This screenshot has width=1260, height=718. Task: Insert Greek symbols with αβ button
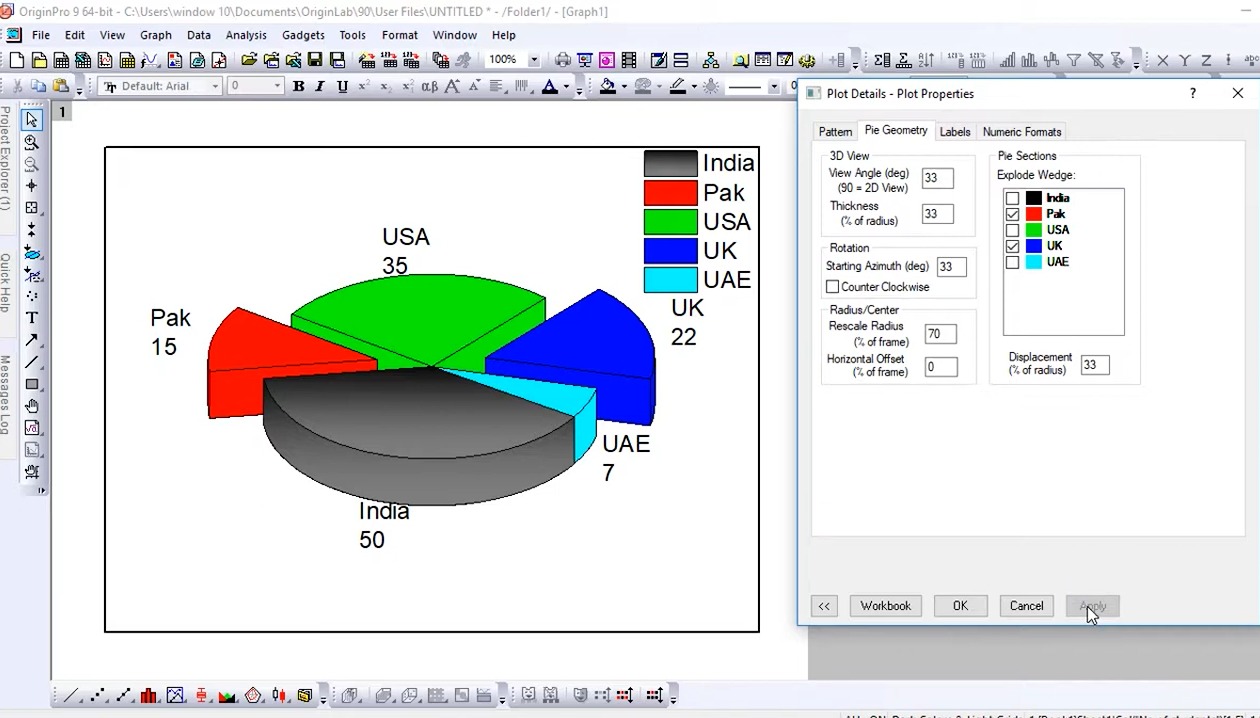[430, 87]
